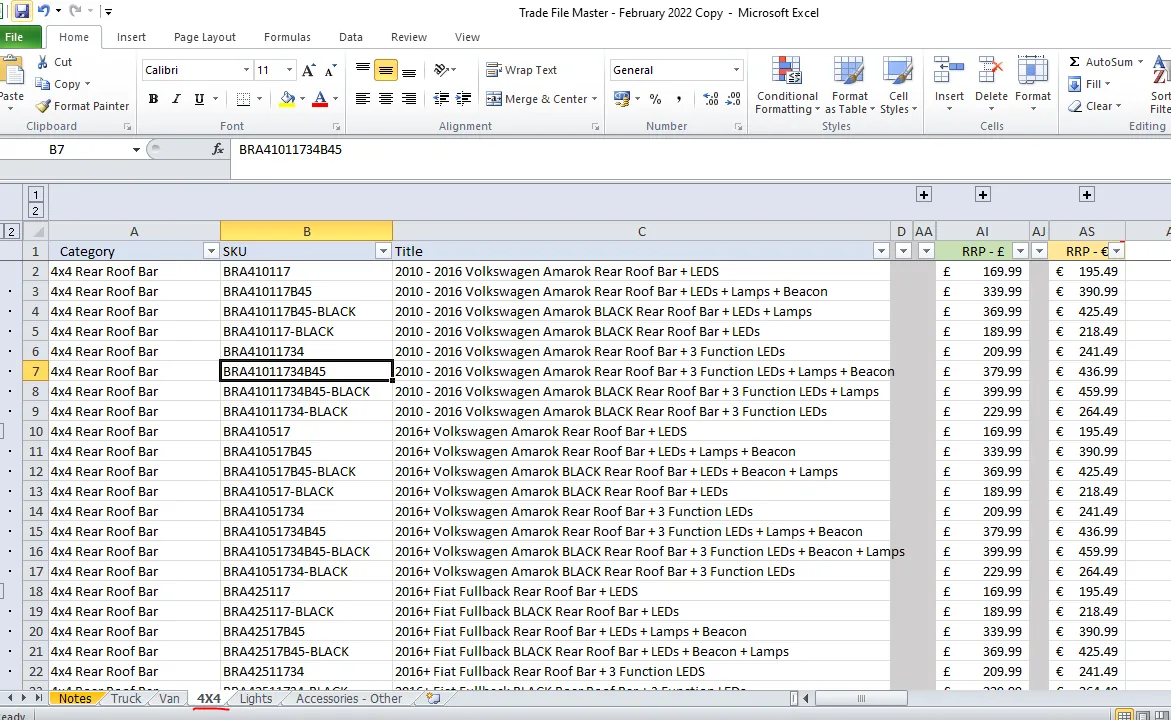
Task: Open Cell Styles gallery
Action: [898, 86]
